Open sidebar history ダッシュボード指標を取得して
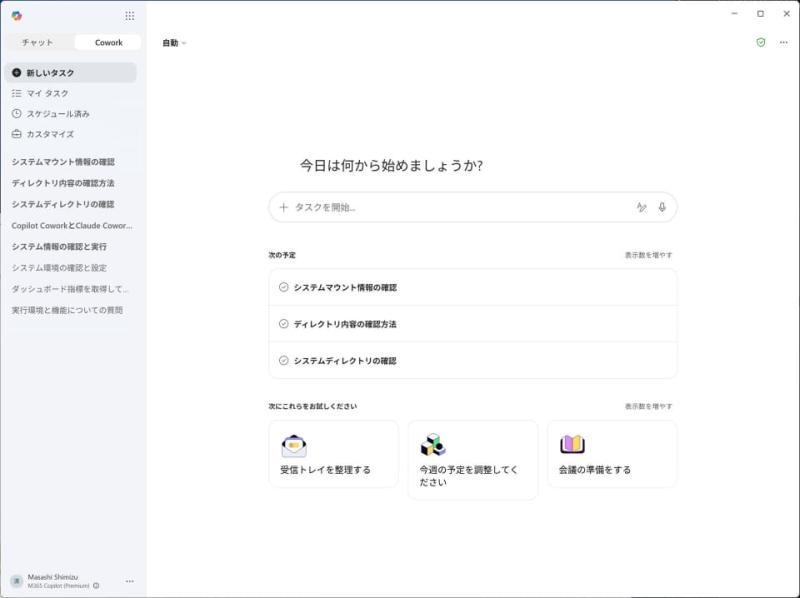The height and width of the screenshot is (598, 800). pos(70,289)
